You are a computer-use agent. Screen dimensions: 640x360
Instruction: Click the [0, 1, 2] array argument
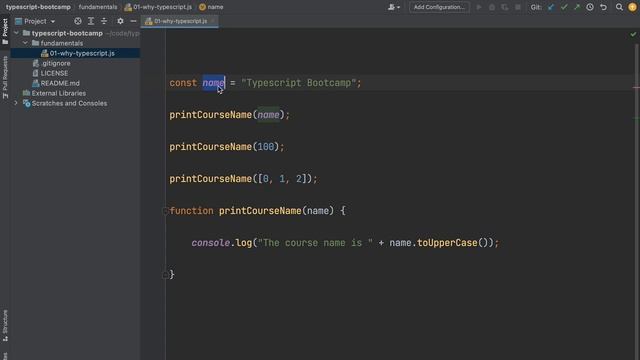tap(282, 179)
